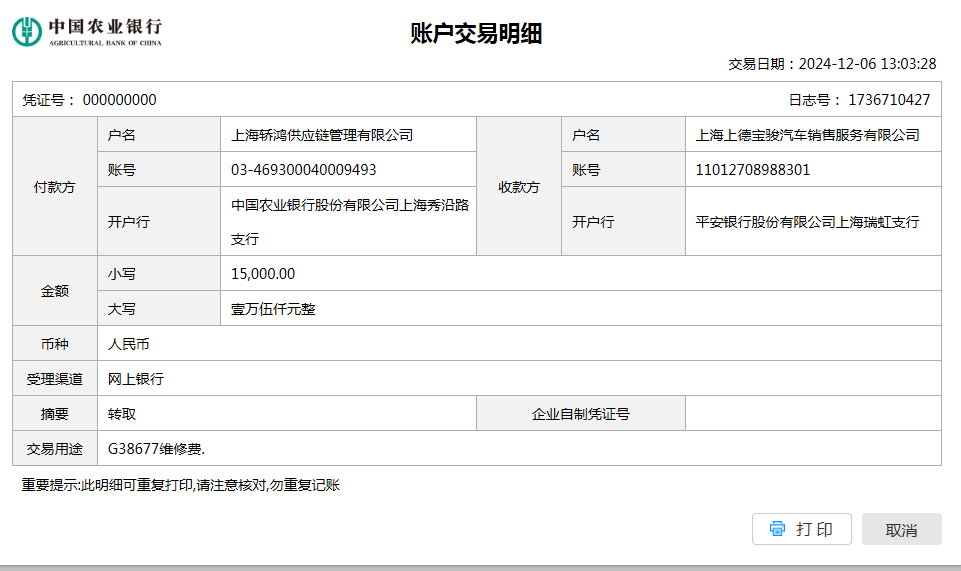Screen dimensions: 961x571
Task: Select the amount value 15,000.00
Action: [x=263, y=274]
